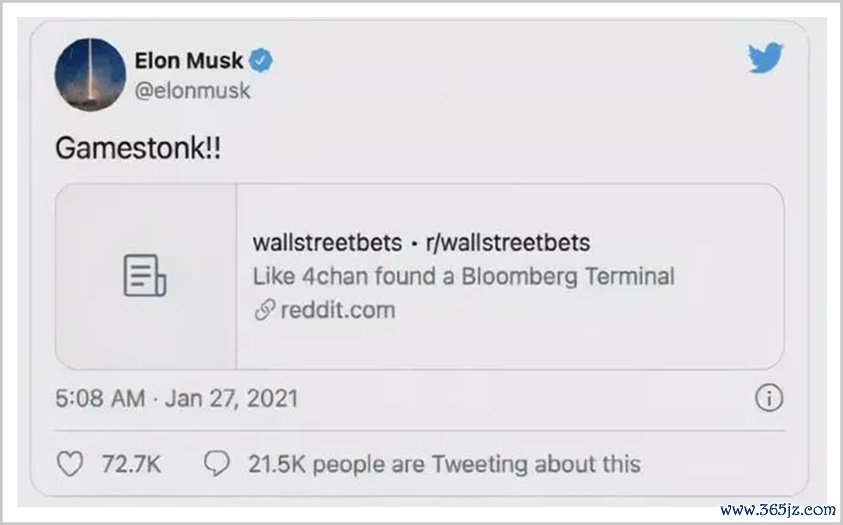The width and height of the screenshot is (843, 525).
Task: Click the Jan 27, 2021 date
Action: coord(232,399)
